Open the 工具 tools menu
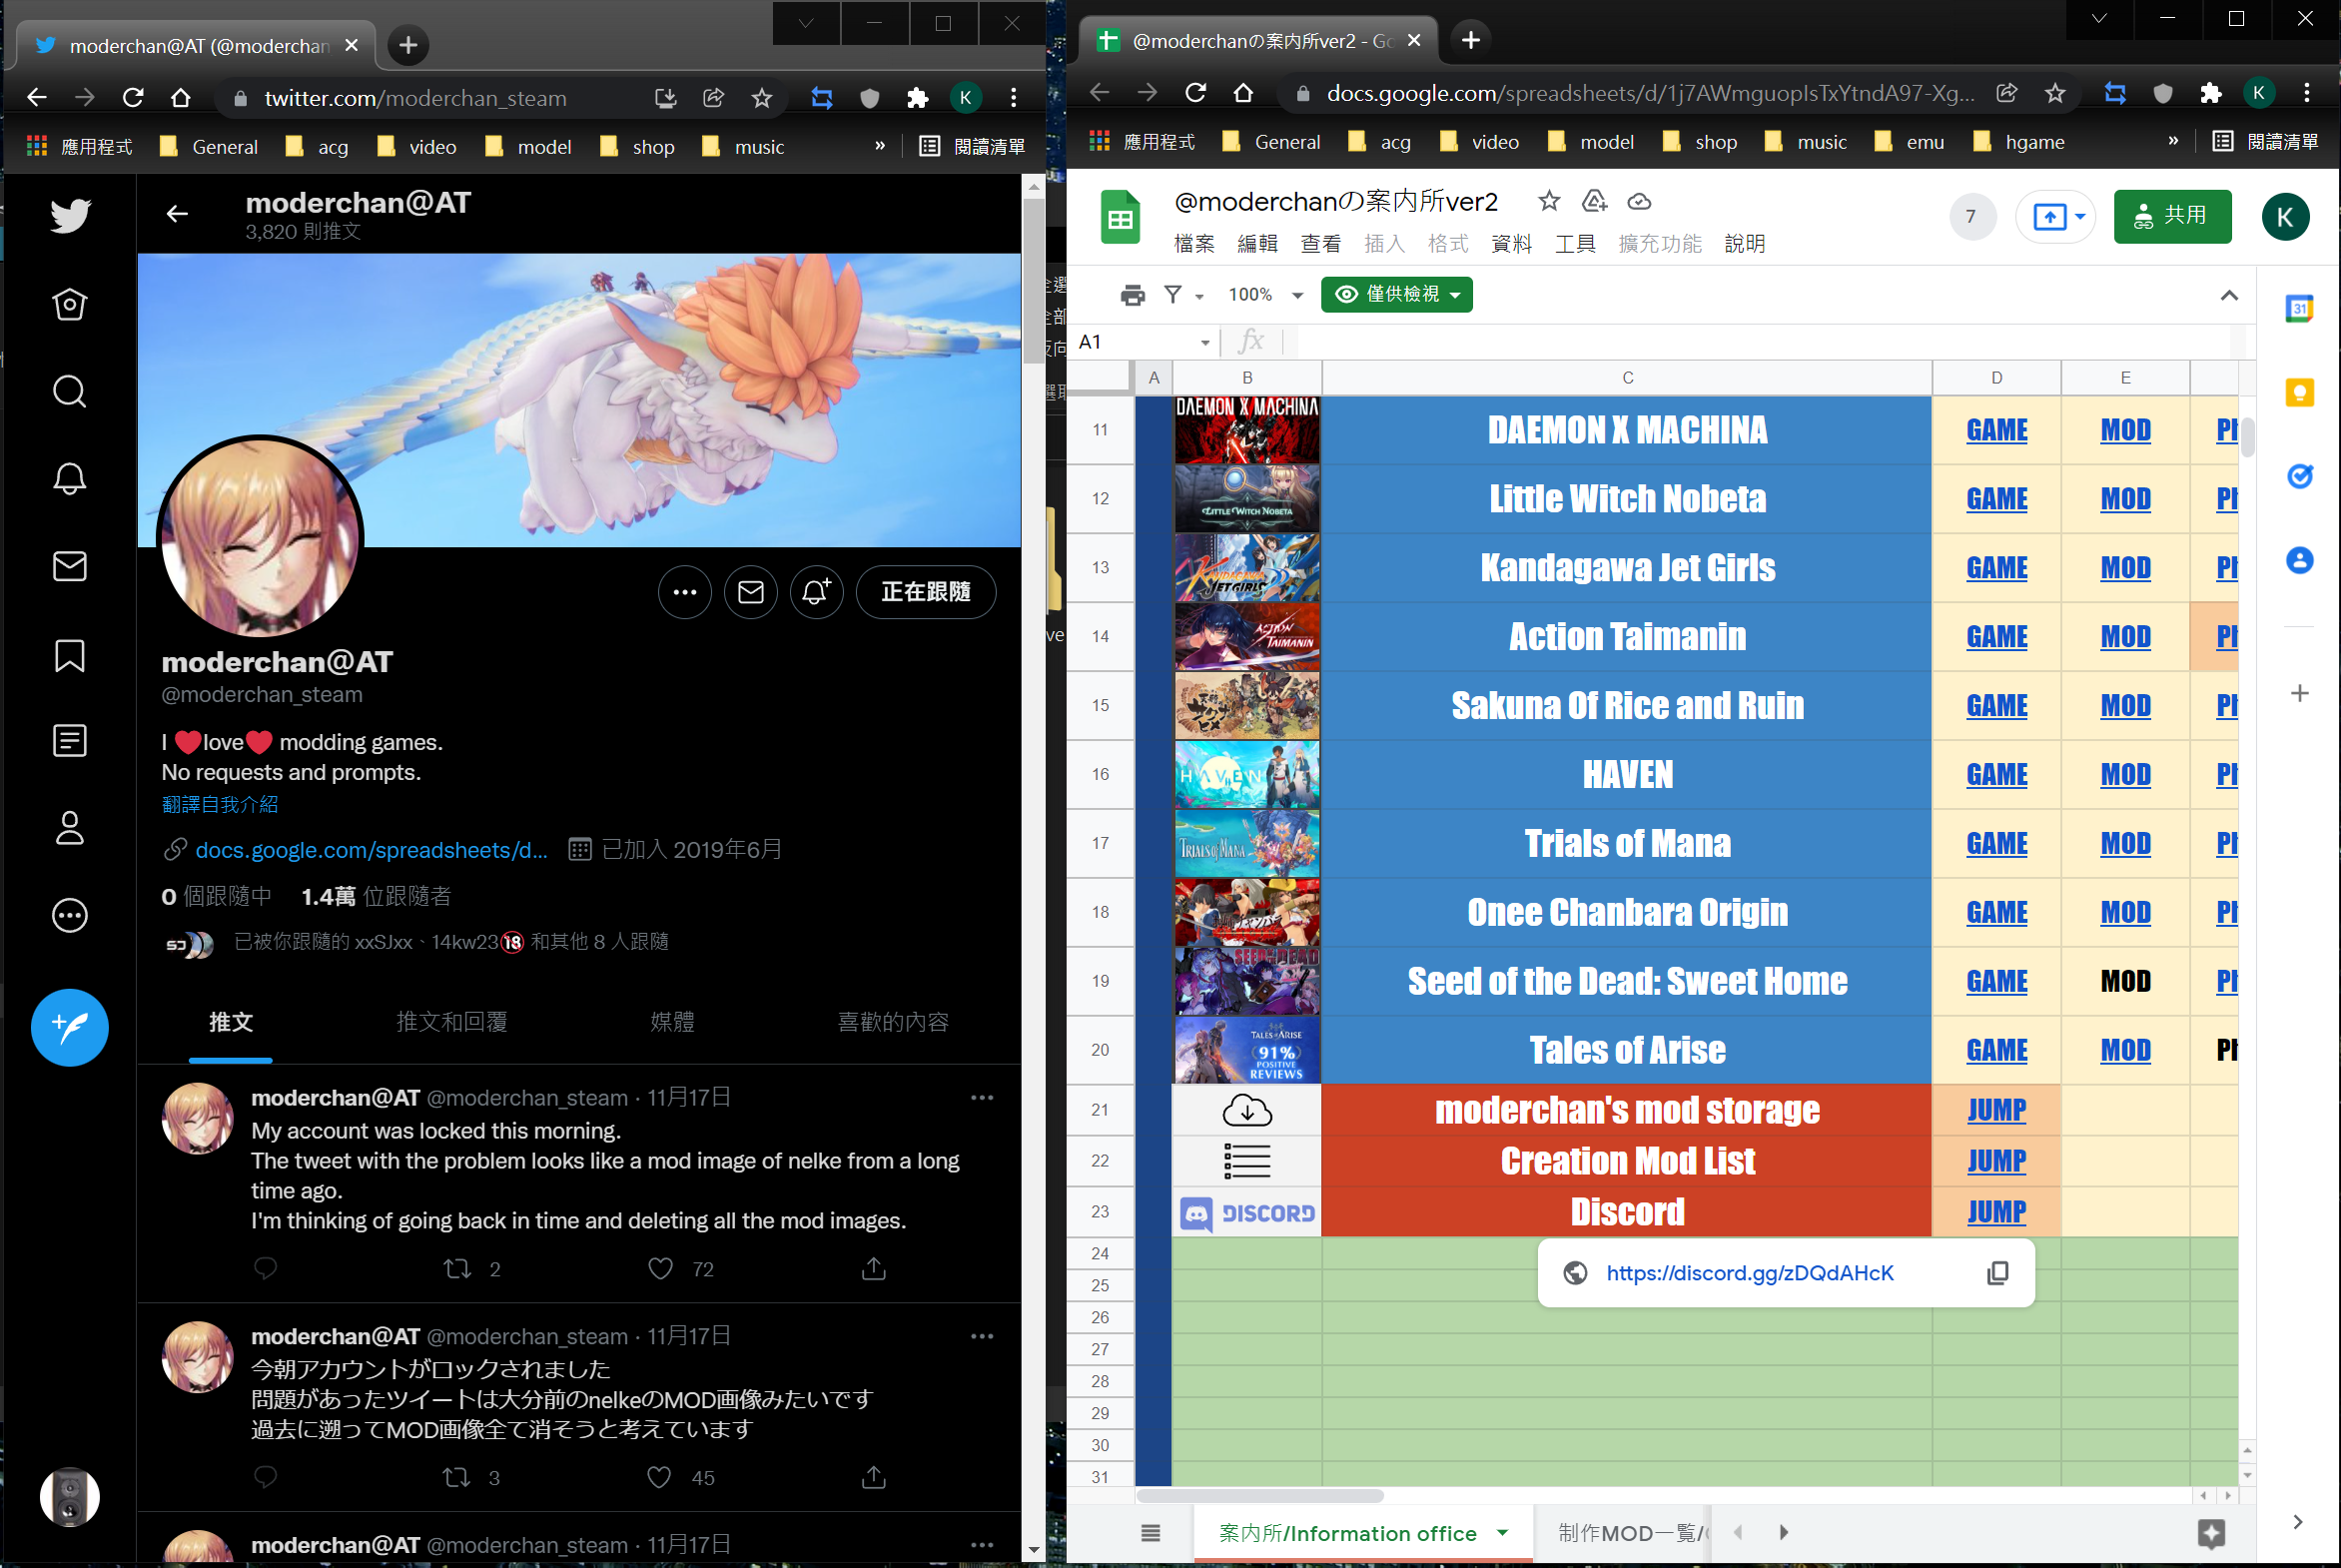This screenshot has width=2341, height=1568. tap(1574, 244)
